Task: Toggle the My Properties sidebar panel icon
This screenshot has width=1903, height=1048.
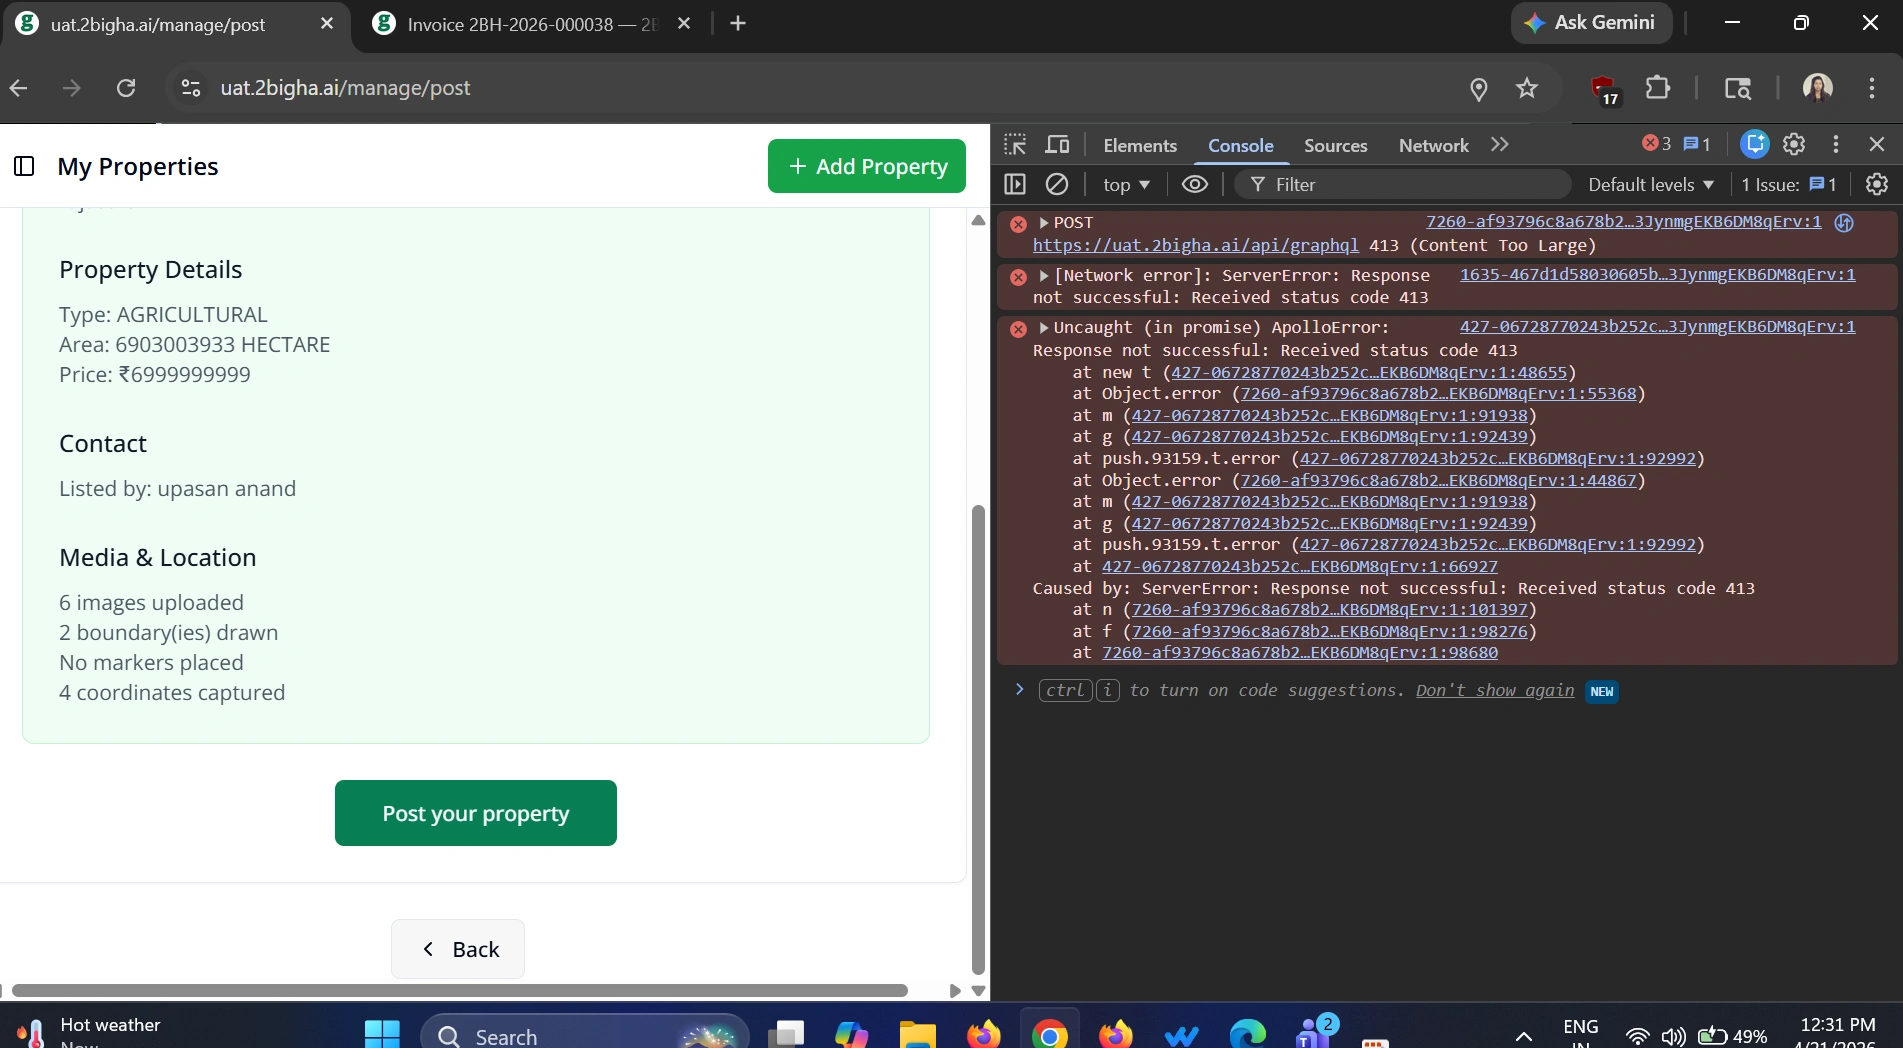Action: point(24,166)
